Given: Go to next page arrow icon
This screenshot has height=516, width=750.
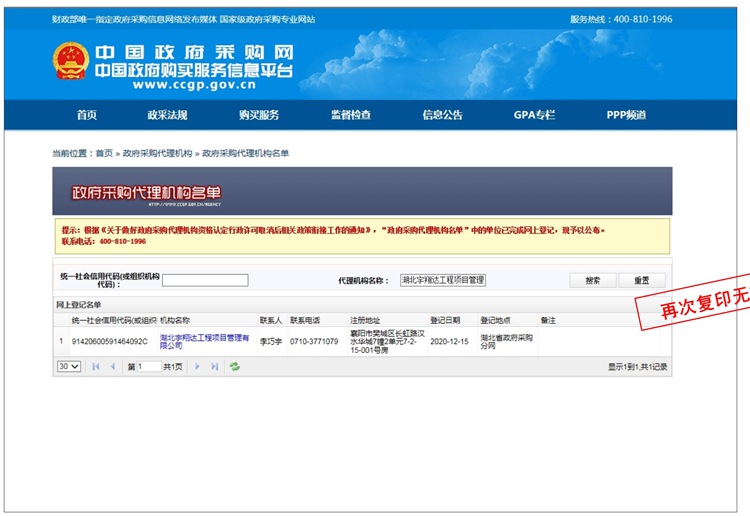Looking at the screenshot, I should coord(197,366).
